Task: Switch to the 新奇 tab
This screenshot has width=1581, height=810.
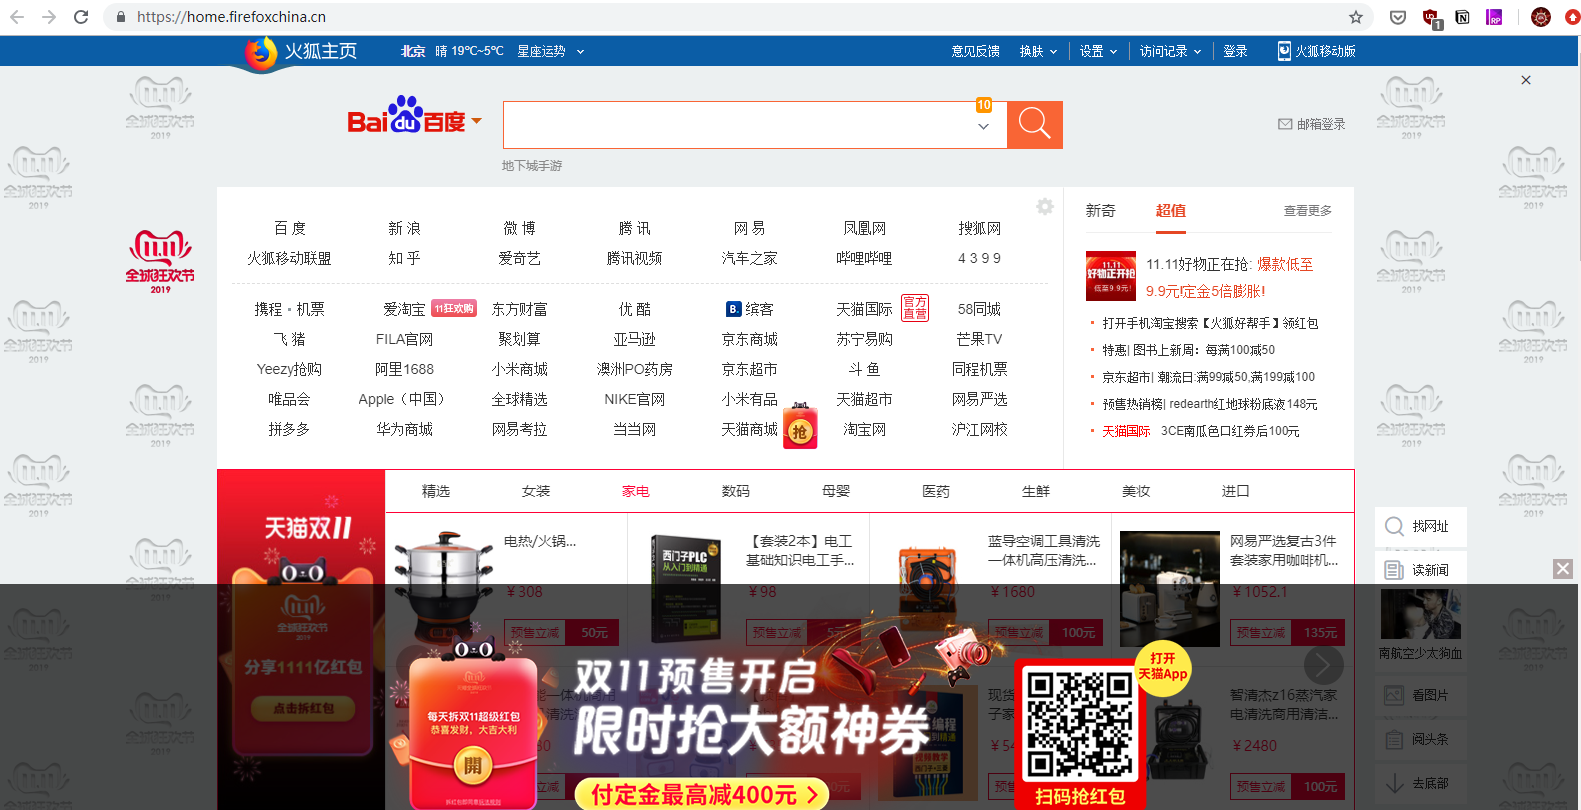Action: tap(1100, 211)
